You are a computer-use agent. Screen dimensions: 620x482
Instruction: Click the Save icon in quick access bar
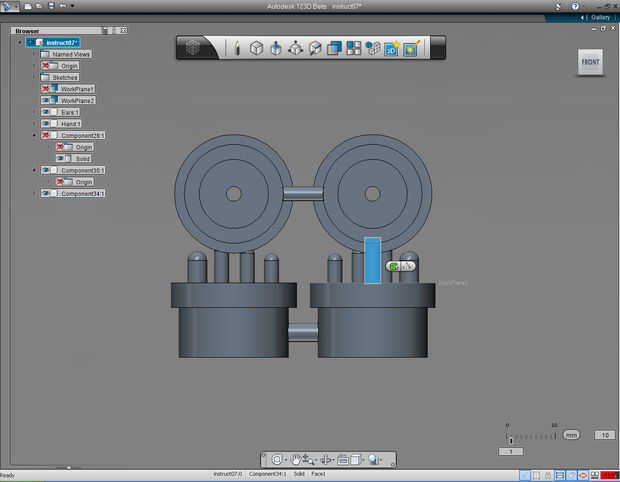pos(51,6)
